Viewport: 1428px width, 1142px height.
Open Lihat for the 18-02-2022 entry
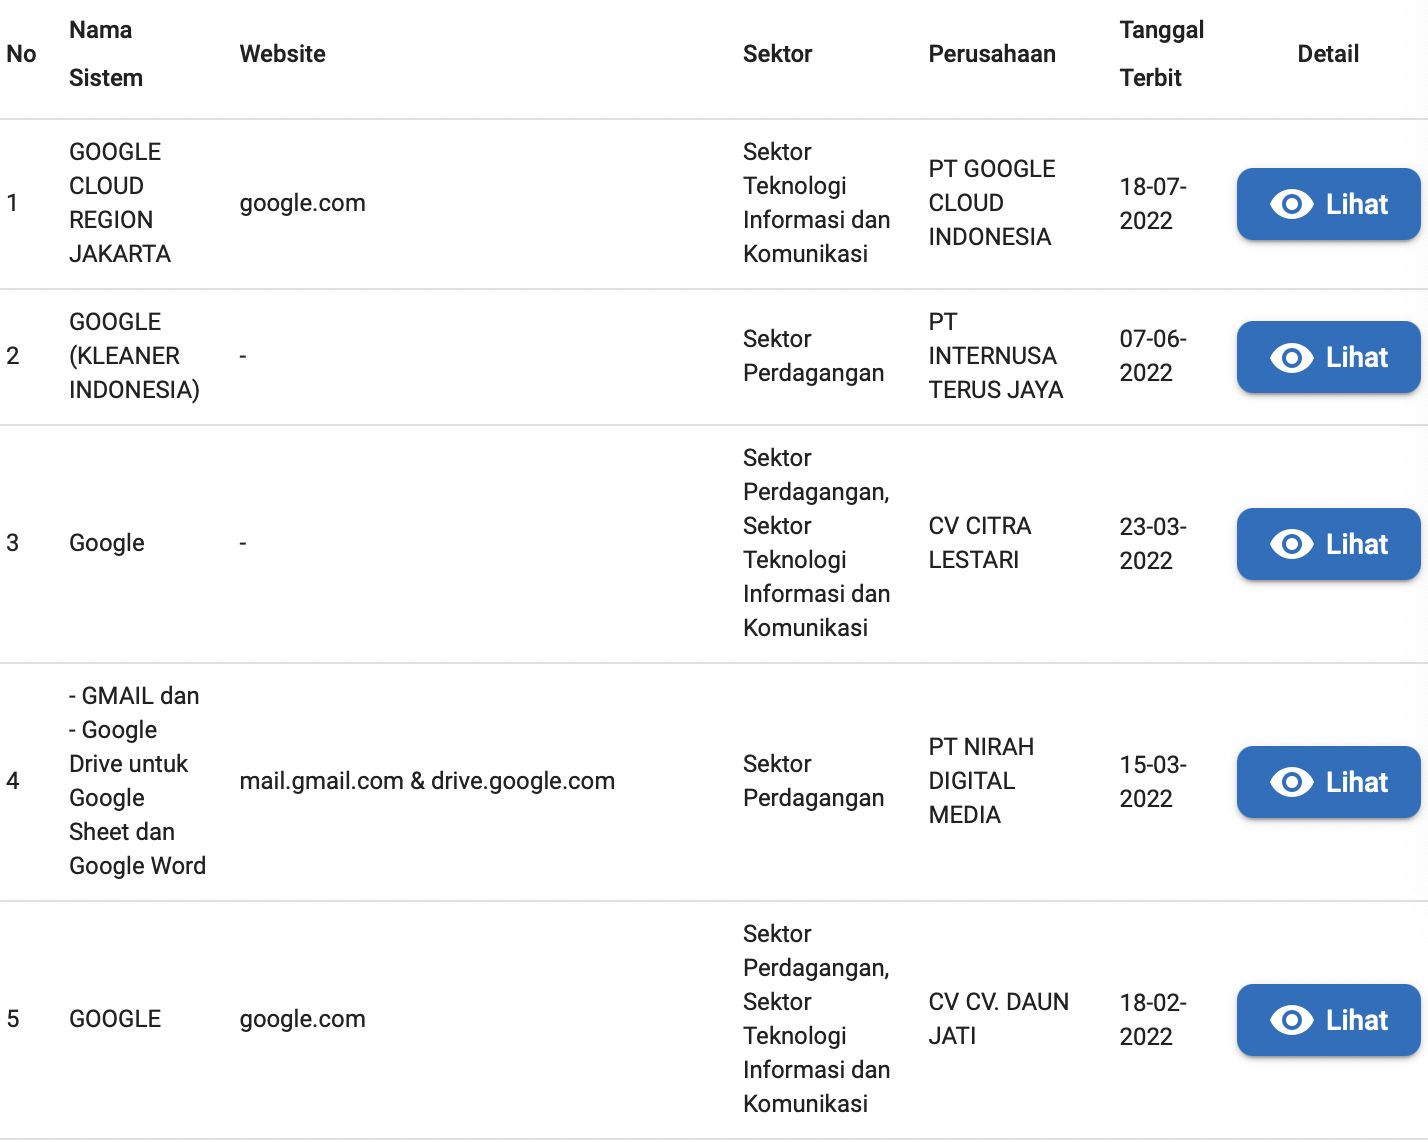click(x=1328, y=1020)
